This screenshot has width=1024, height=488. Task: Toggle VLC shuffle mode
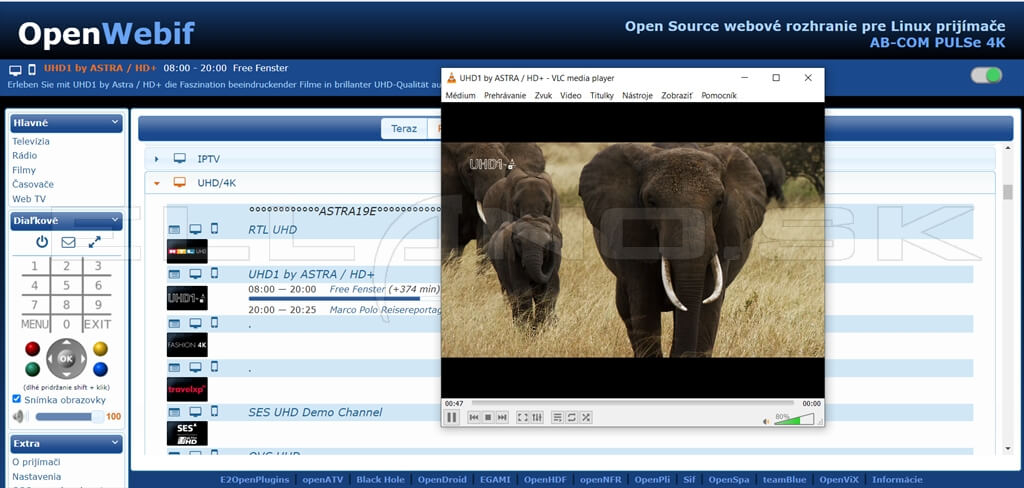coord(586,417)
